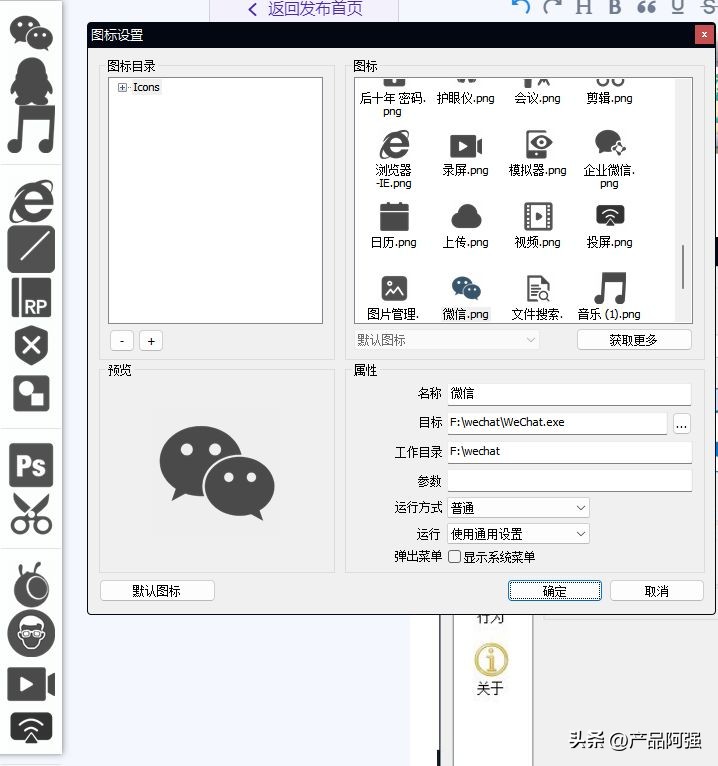This screenshot has width=718, height=766.
Task: Open the QQ penguin icon in the dock
Action: pyautogui.click(x=31, y=81)
